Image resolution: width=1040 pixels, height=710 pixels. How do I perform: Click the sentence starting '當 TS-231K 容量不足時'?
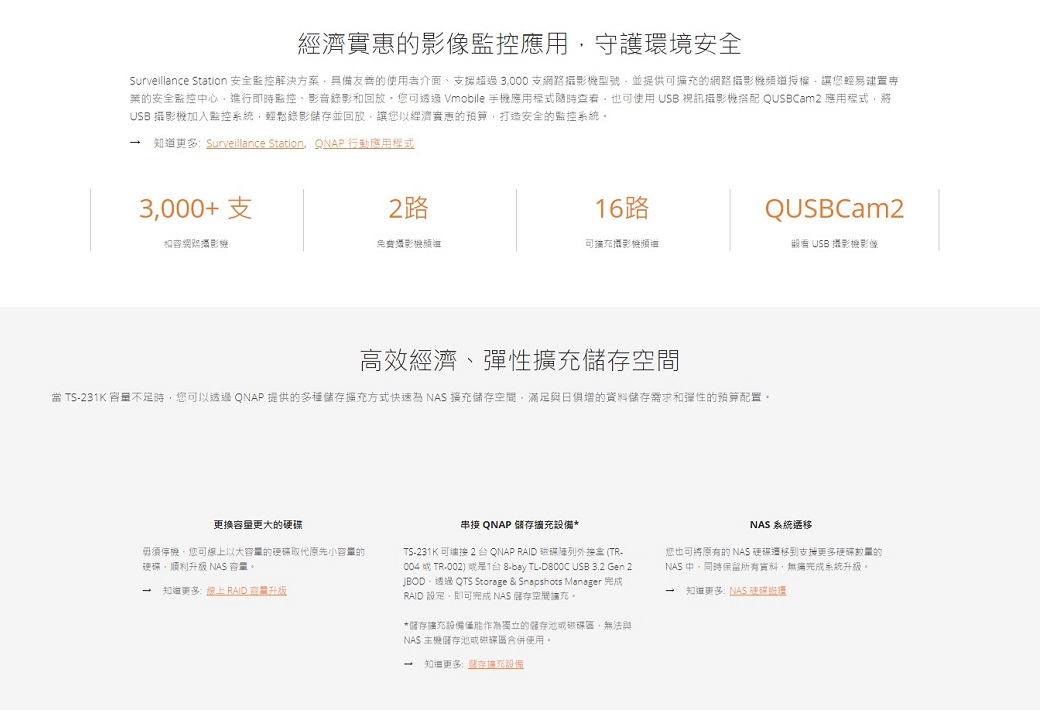click(411, 397)
